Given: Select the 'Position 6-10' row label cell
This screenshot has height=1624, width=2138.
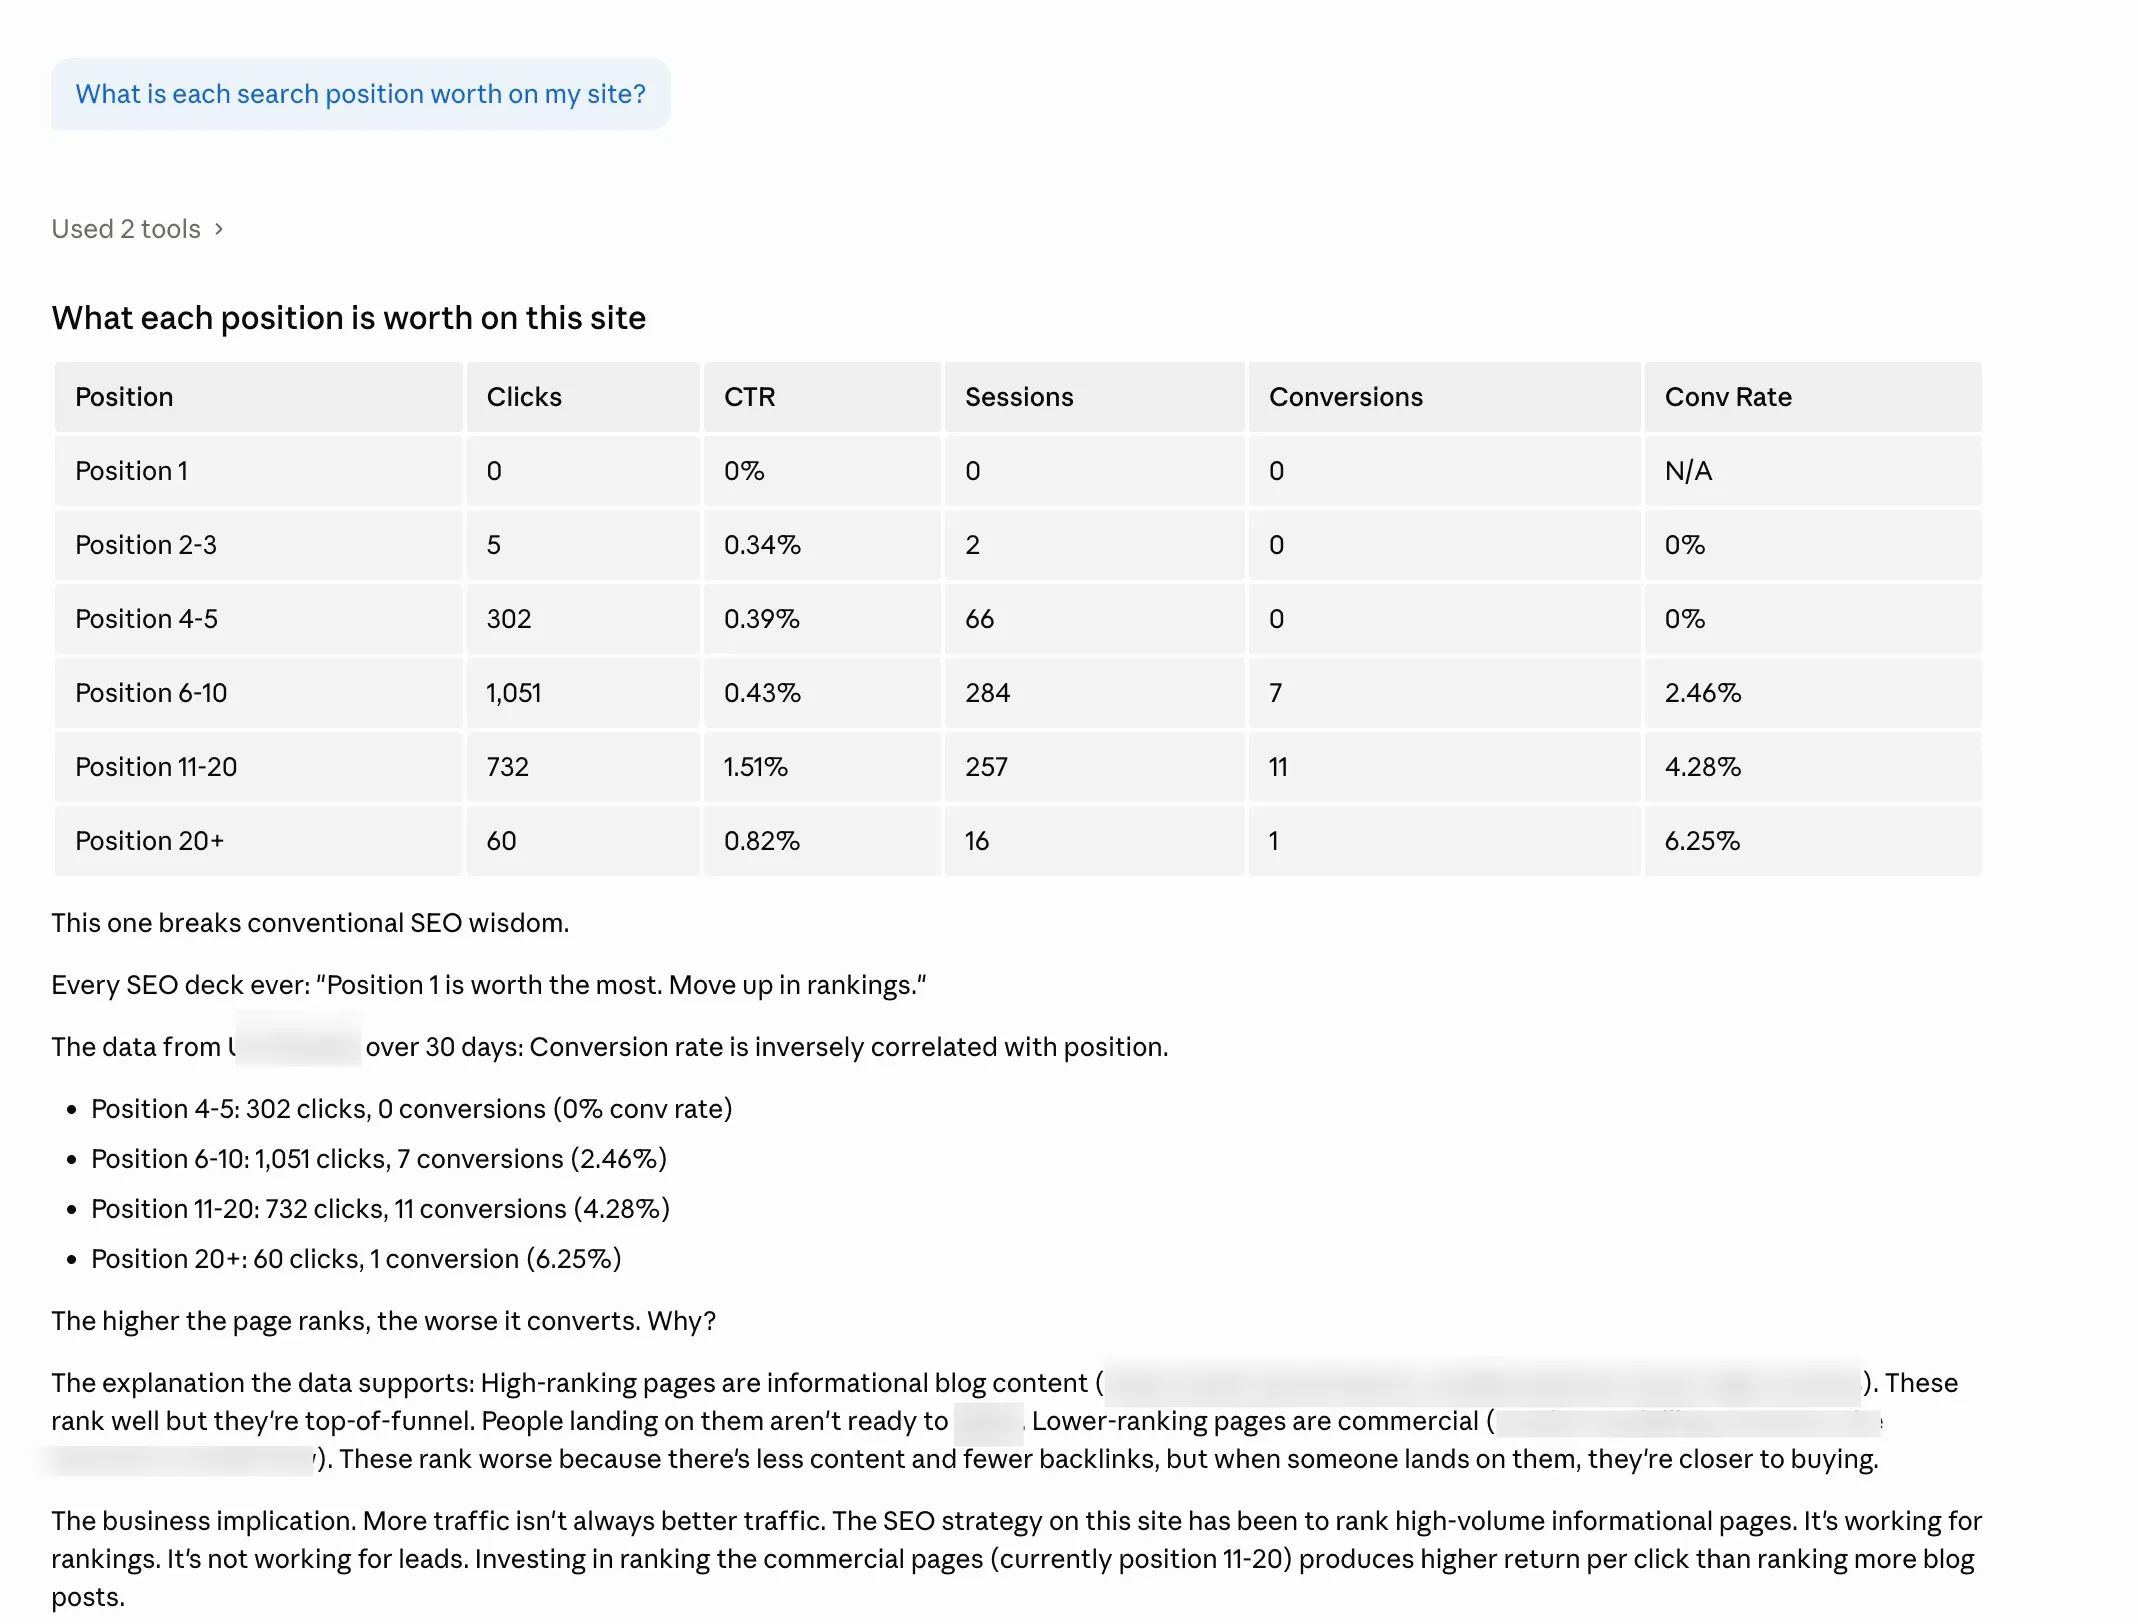Looking at the screenshot, I should [151, 693].
